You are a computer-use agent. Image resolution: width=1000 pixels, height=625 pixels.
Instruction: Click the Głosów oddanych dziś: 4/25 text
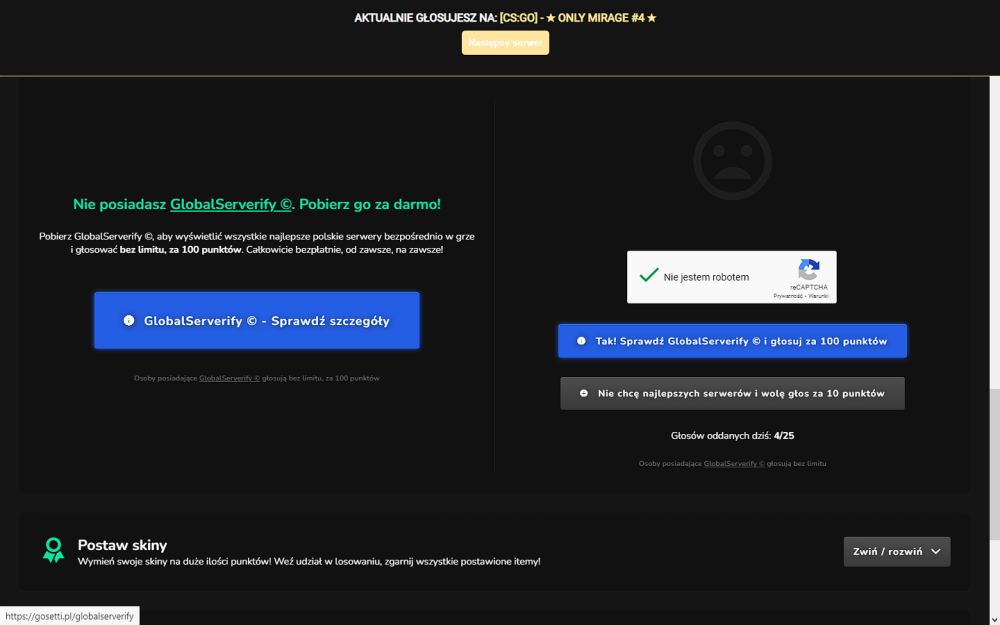[x=732, y=436]
